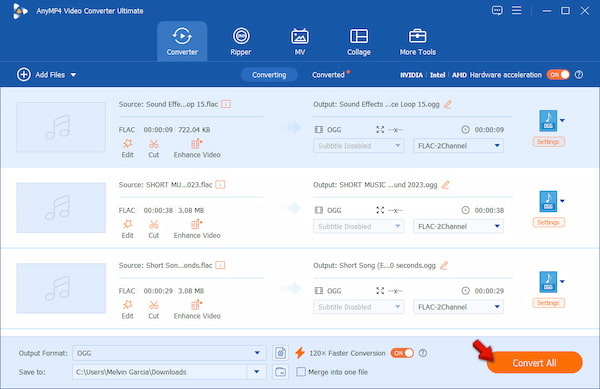Cut the Sound Effe...op 15.flac file
Image resolution: width=600 pixels, height=389 pixels.
click(153, 148)
